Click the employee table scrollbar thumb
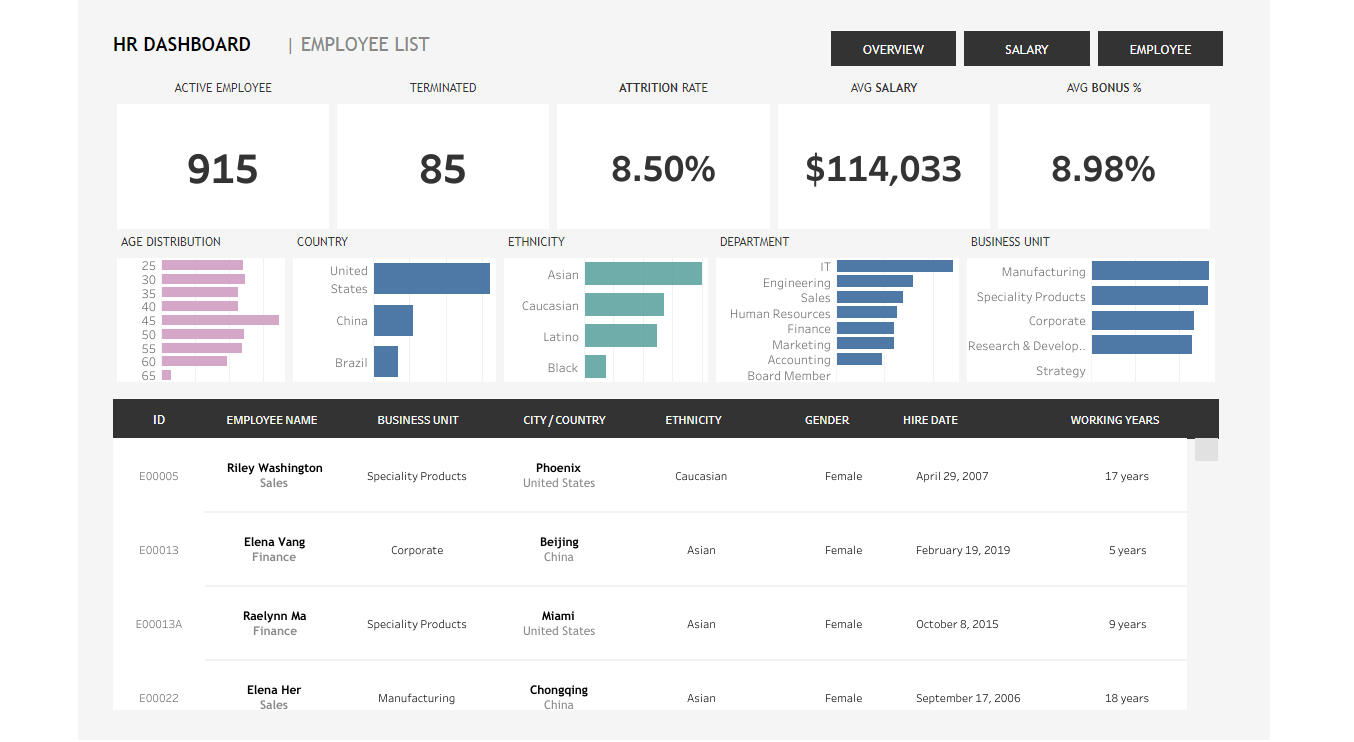 coord(1206,450)
